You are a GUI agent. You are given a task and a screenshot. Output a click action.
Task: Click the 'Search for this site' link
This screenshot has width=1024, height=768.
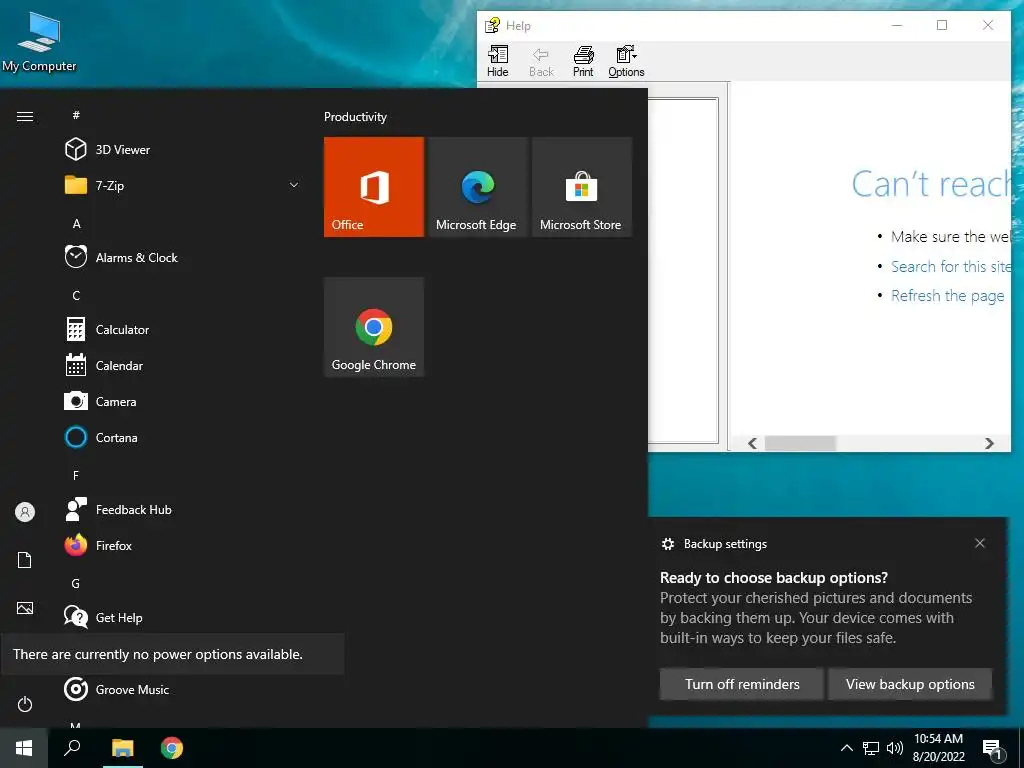(x=951, y=266)
